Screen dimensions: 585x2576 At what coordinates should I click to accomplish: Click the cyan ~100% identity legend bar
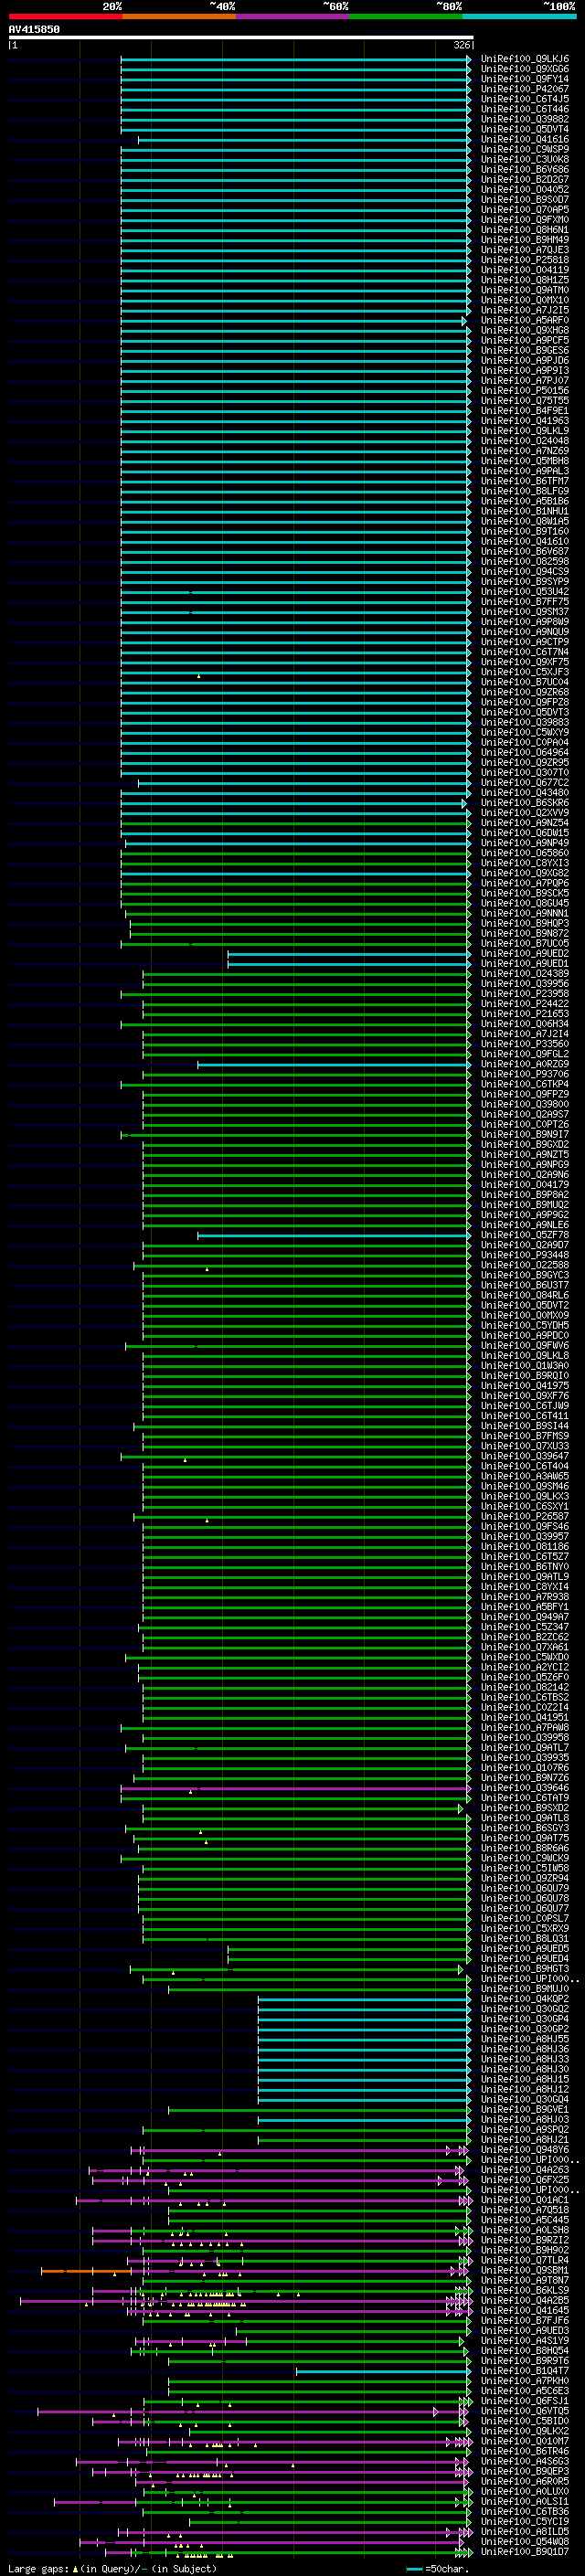tap(520, 16)
